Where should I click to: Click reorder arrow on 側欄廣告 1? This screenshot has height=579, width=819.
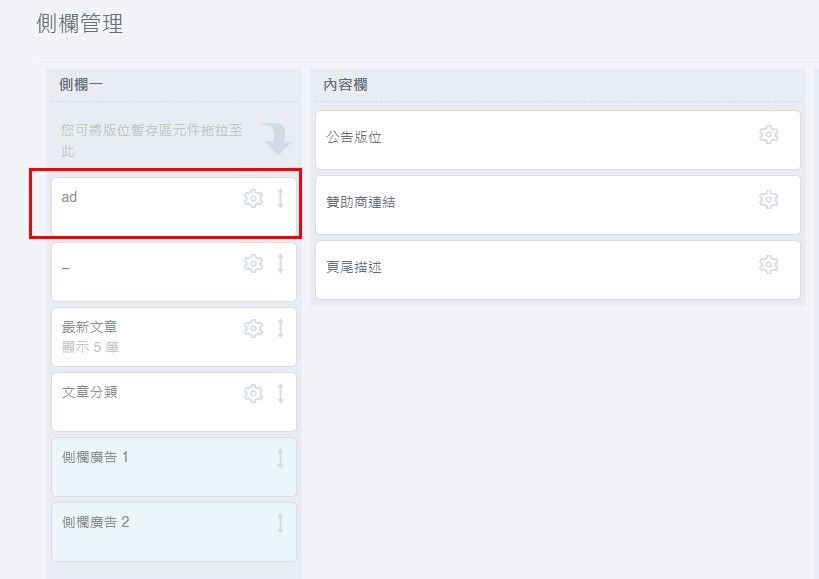pyautogui.click(x=280, y=458)
